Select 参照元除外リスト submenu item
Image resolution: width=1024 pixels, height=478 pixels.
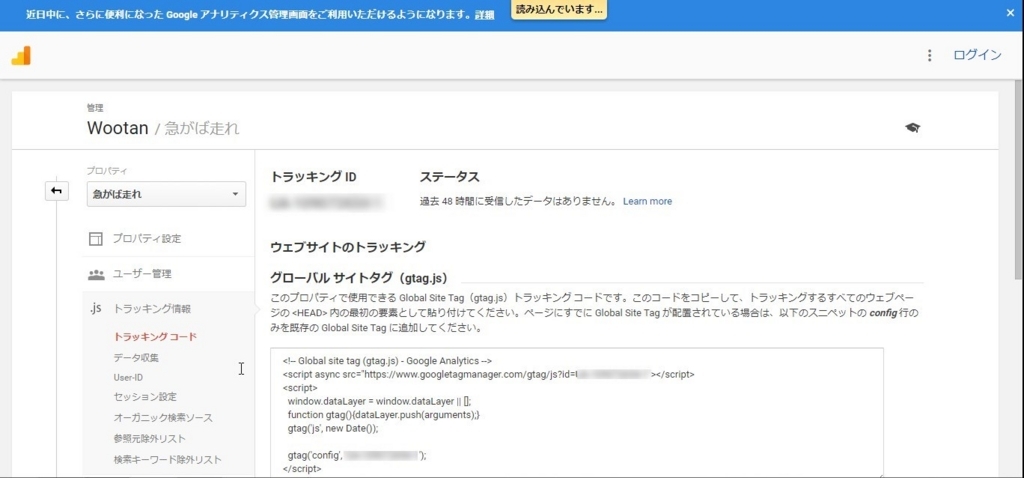point(150,438)
